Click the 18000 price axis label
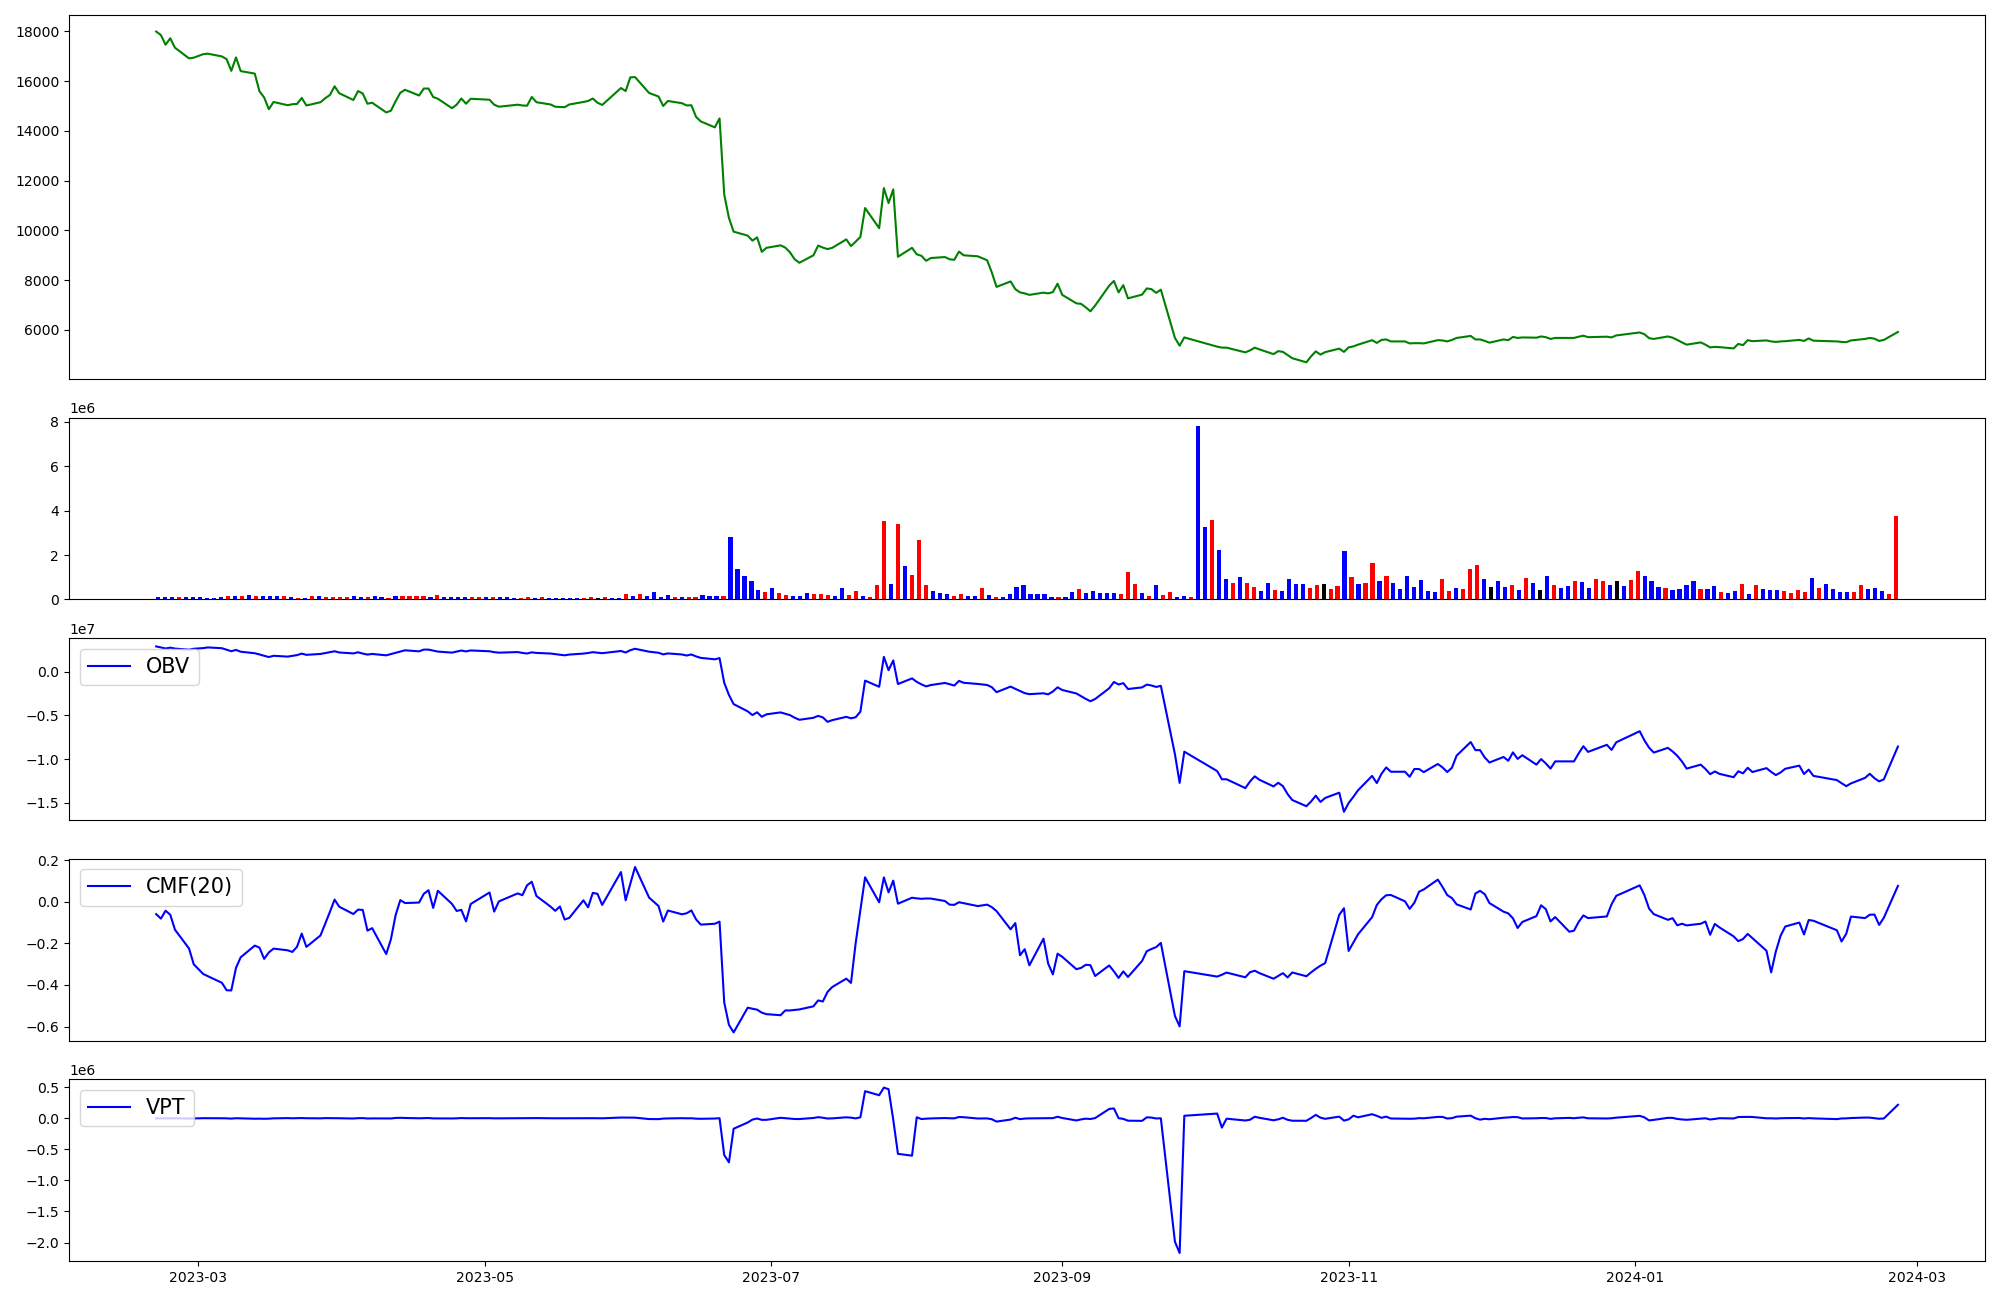2000x1300 pixels. click(38, 32)
